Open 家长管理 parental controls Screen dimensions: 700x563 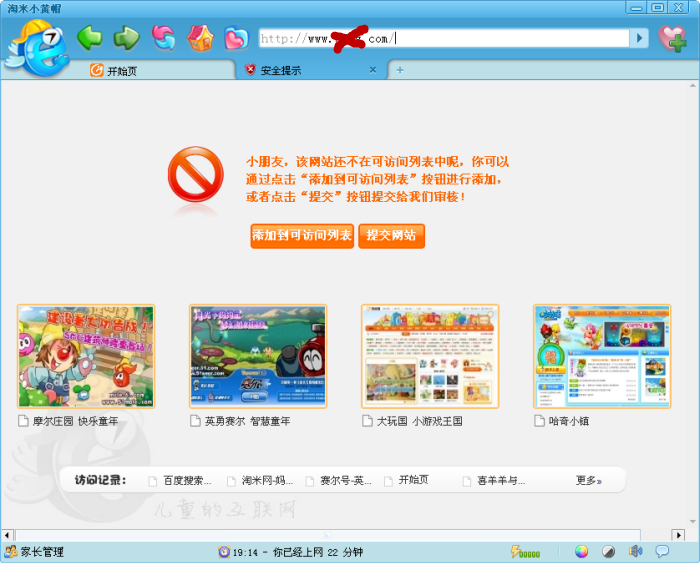[x=34, y=552]
